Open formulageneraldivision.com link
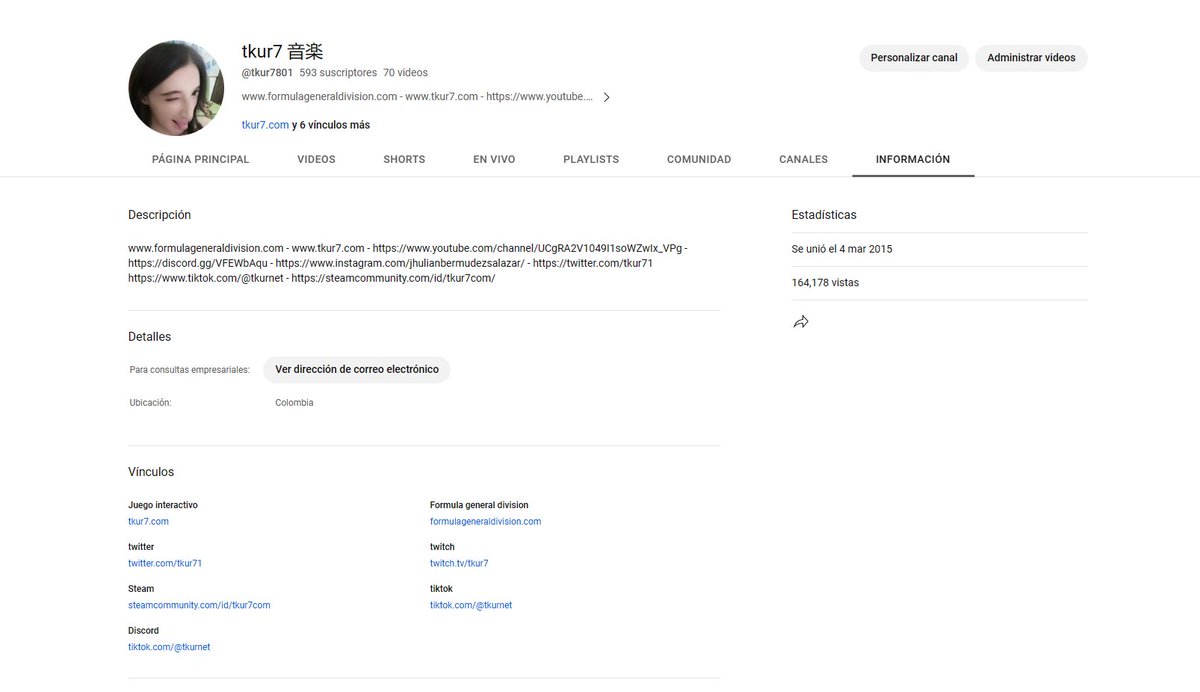The height and width of the screenshot is (692, 1200). [485, 522]
